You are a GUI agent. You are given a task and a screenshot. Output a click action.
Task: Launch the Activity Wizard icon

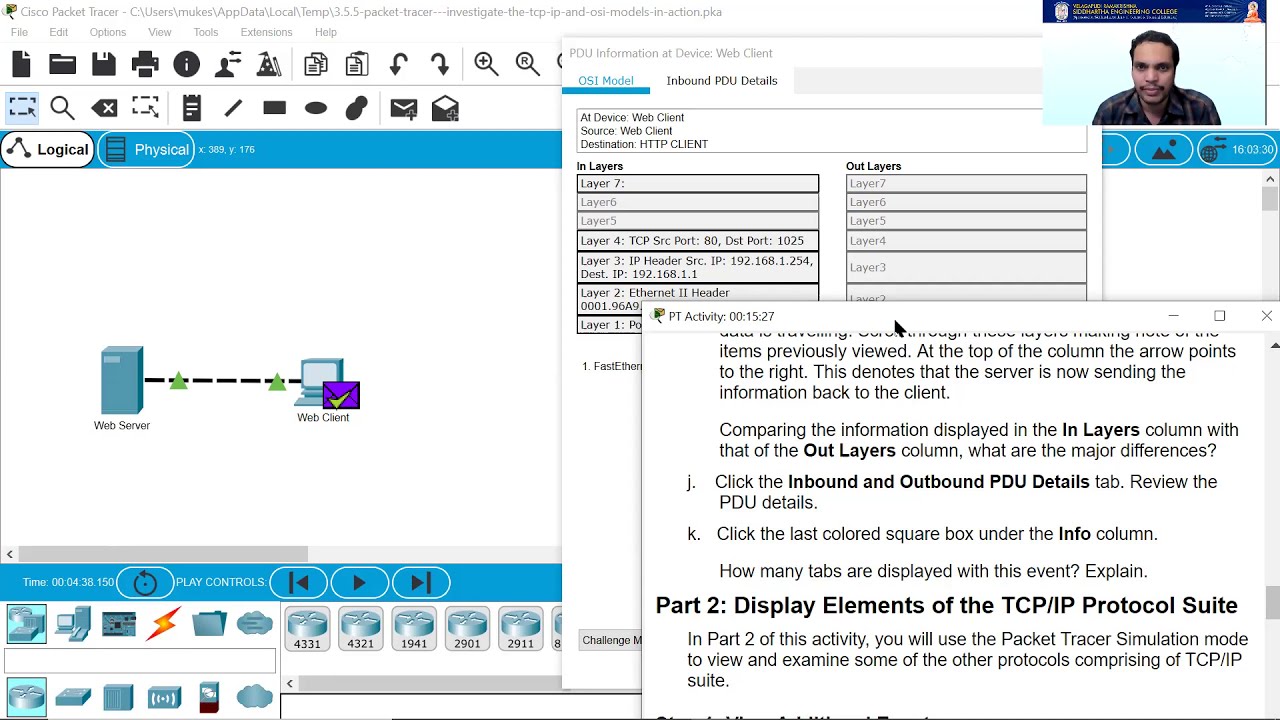[228, 65]
